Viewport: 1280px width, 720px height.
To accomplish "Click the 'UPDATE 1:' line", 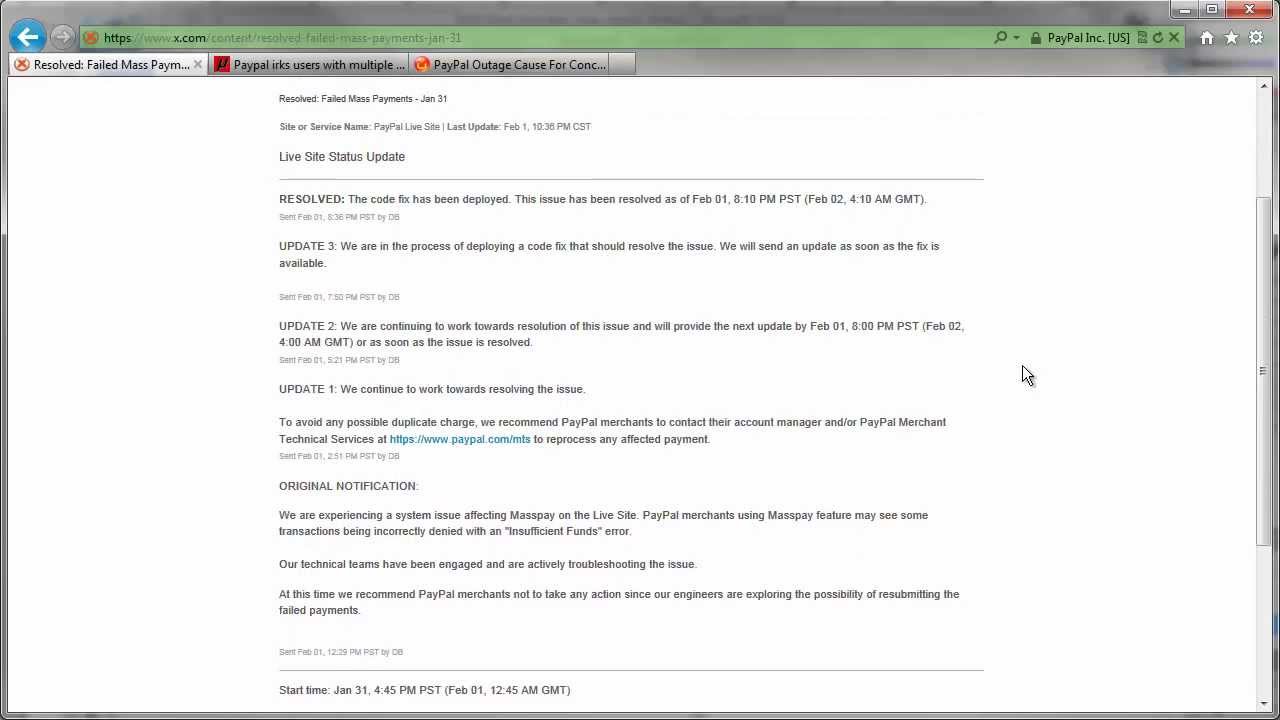I will tap(432, 389).
